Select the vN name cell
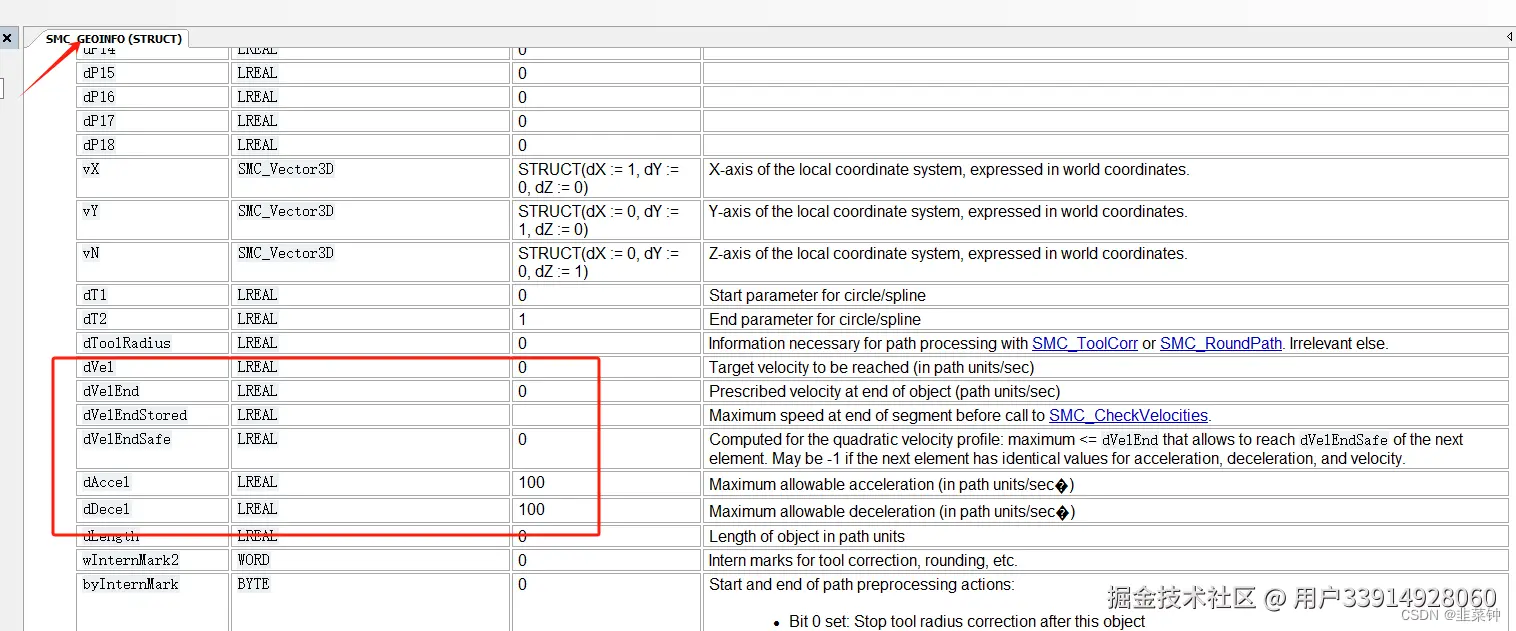Viewport: 1516px width, 631px height. click(153, 262)
